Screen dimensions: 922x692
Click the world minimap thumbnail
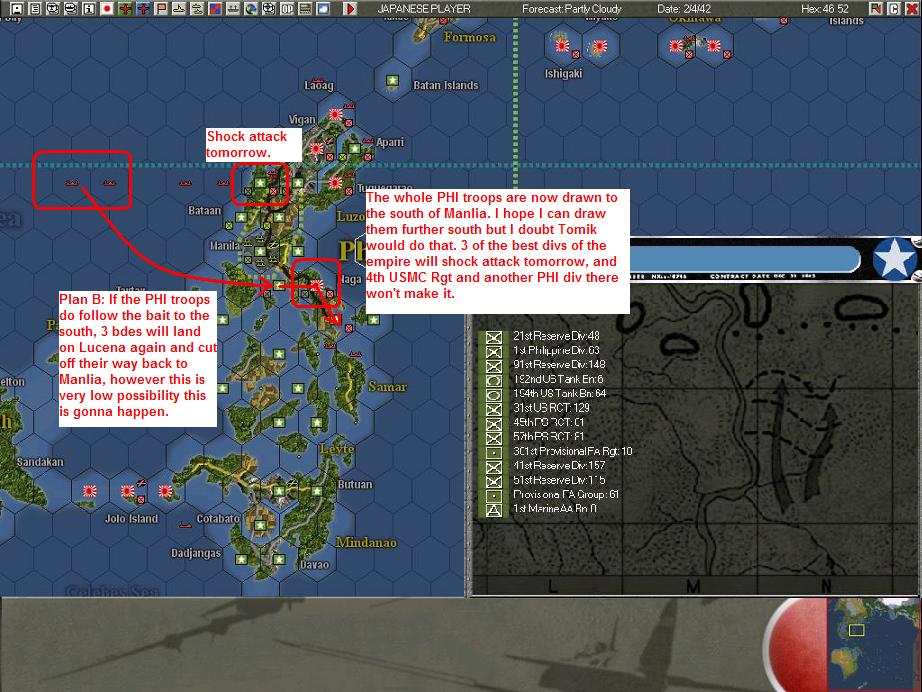(872, 644)
